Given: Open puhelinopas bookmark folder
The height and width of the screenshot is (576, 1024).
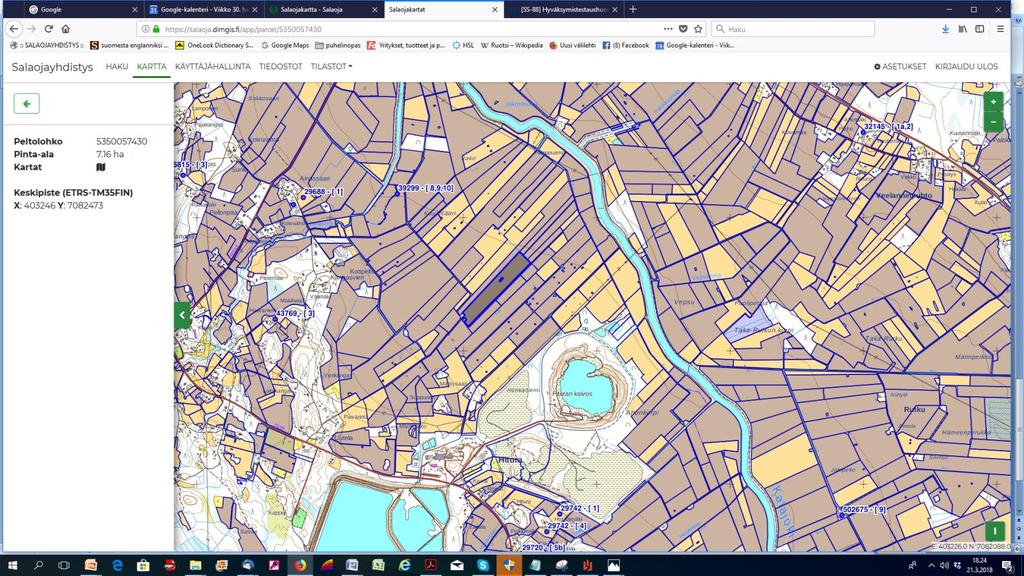Looking at the screenshot, I should 338,45.
